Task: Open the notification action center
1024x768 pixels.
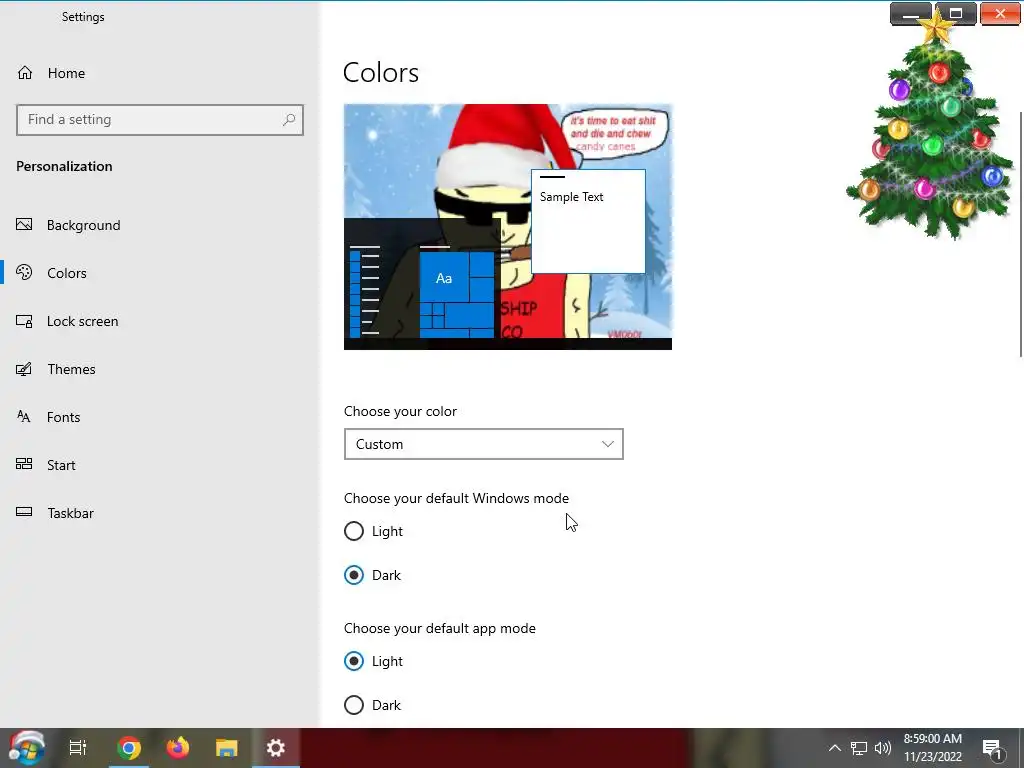Action: click(992, 748)
